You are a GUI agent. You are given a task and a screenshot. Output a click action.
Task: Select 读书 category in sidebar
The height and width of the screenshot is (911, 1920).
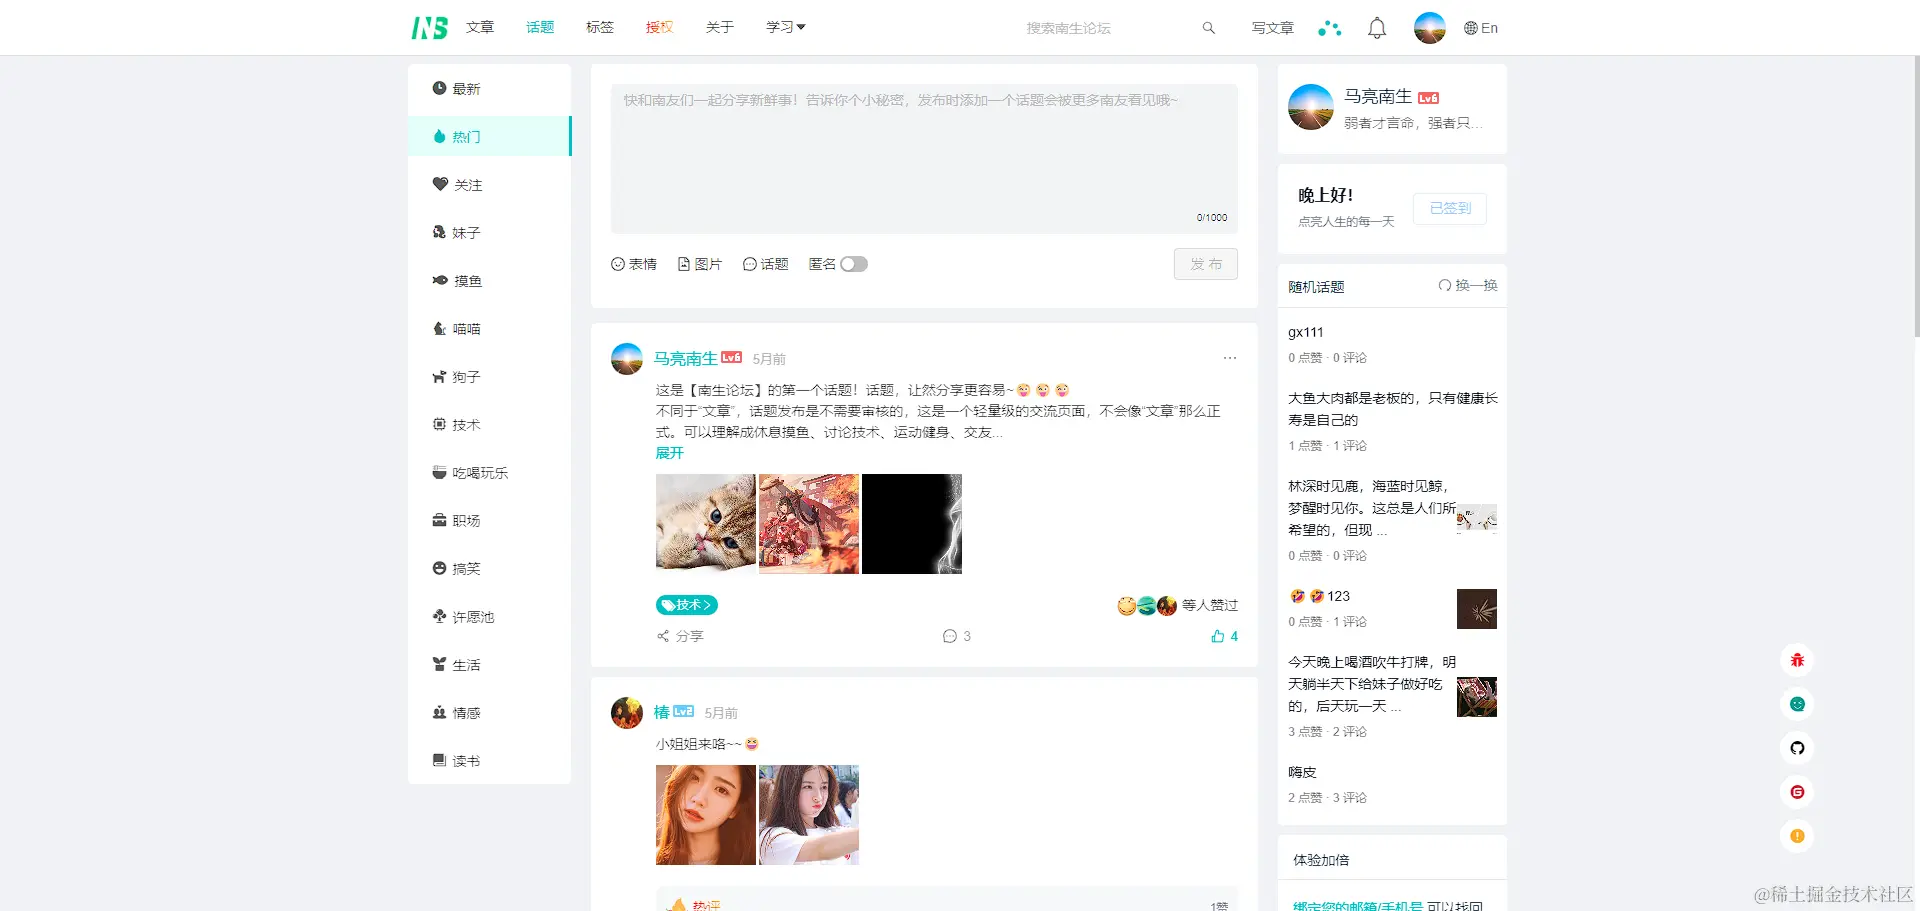coord(490,761)
